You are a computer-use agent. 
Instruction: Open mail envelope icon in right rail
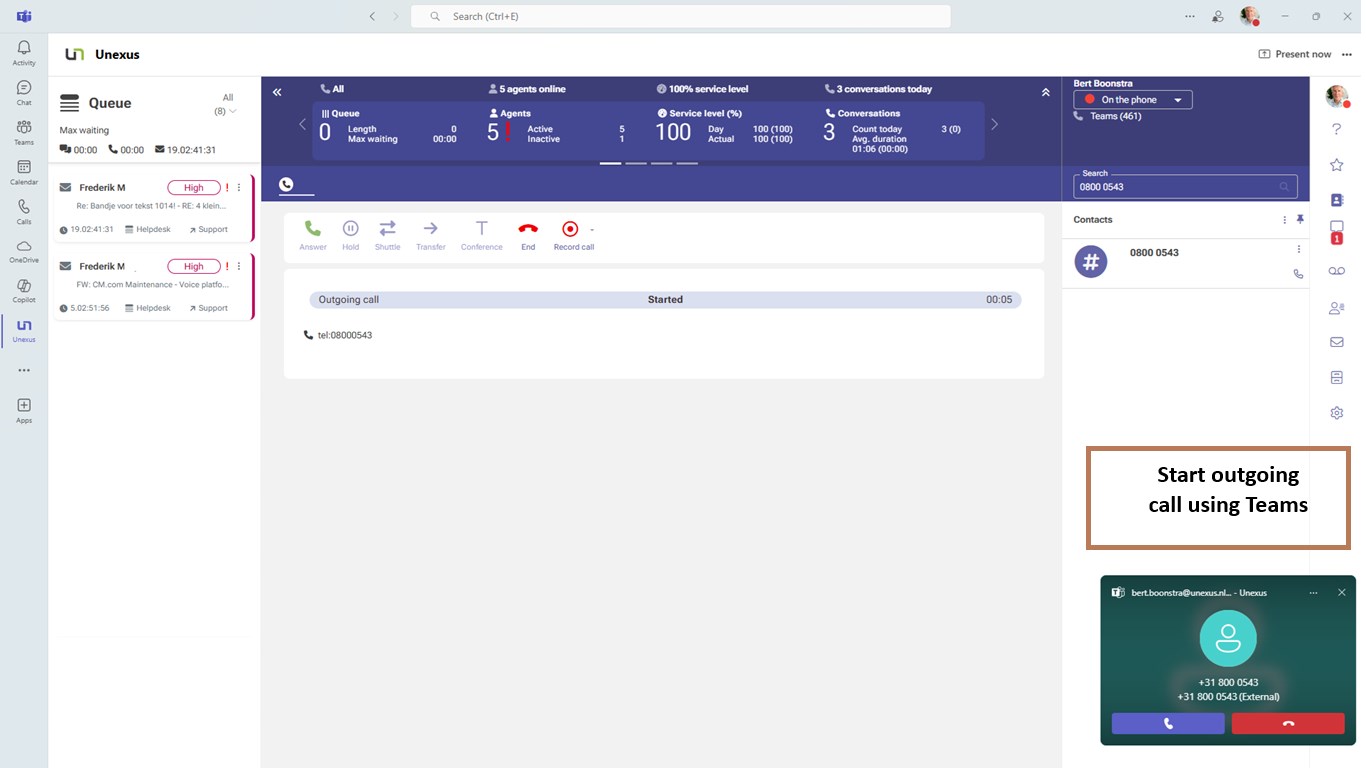1336,342
